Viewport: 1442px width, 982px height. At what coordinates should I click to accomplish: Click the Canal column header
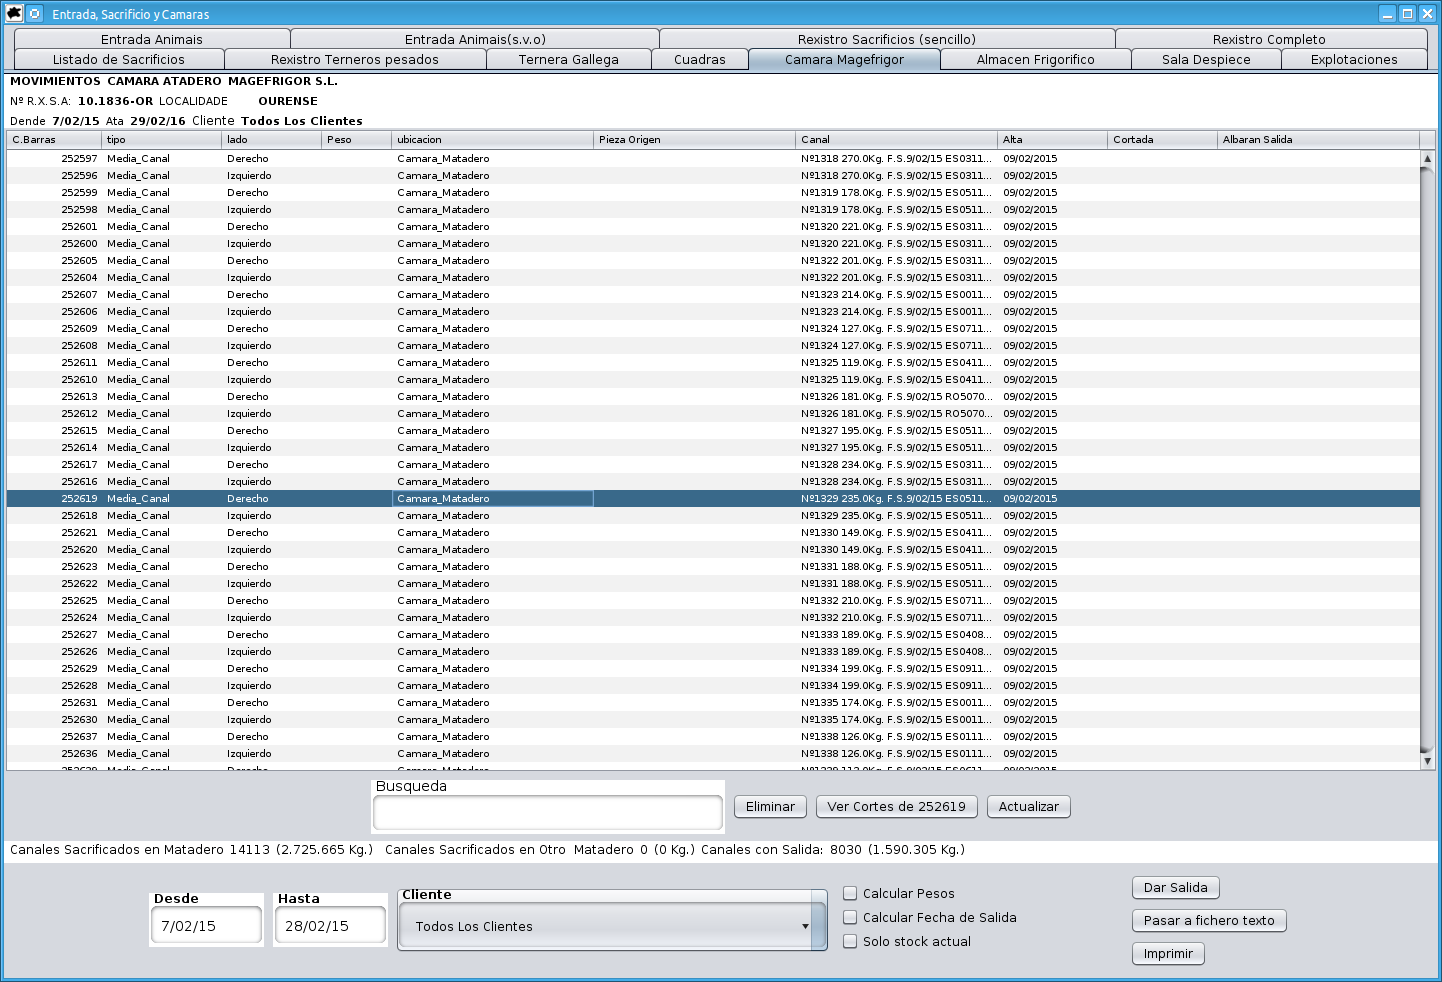coord(897,139)
